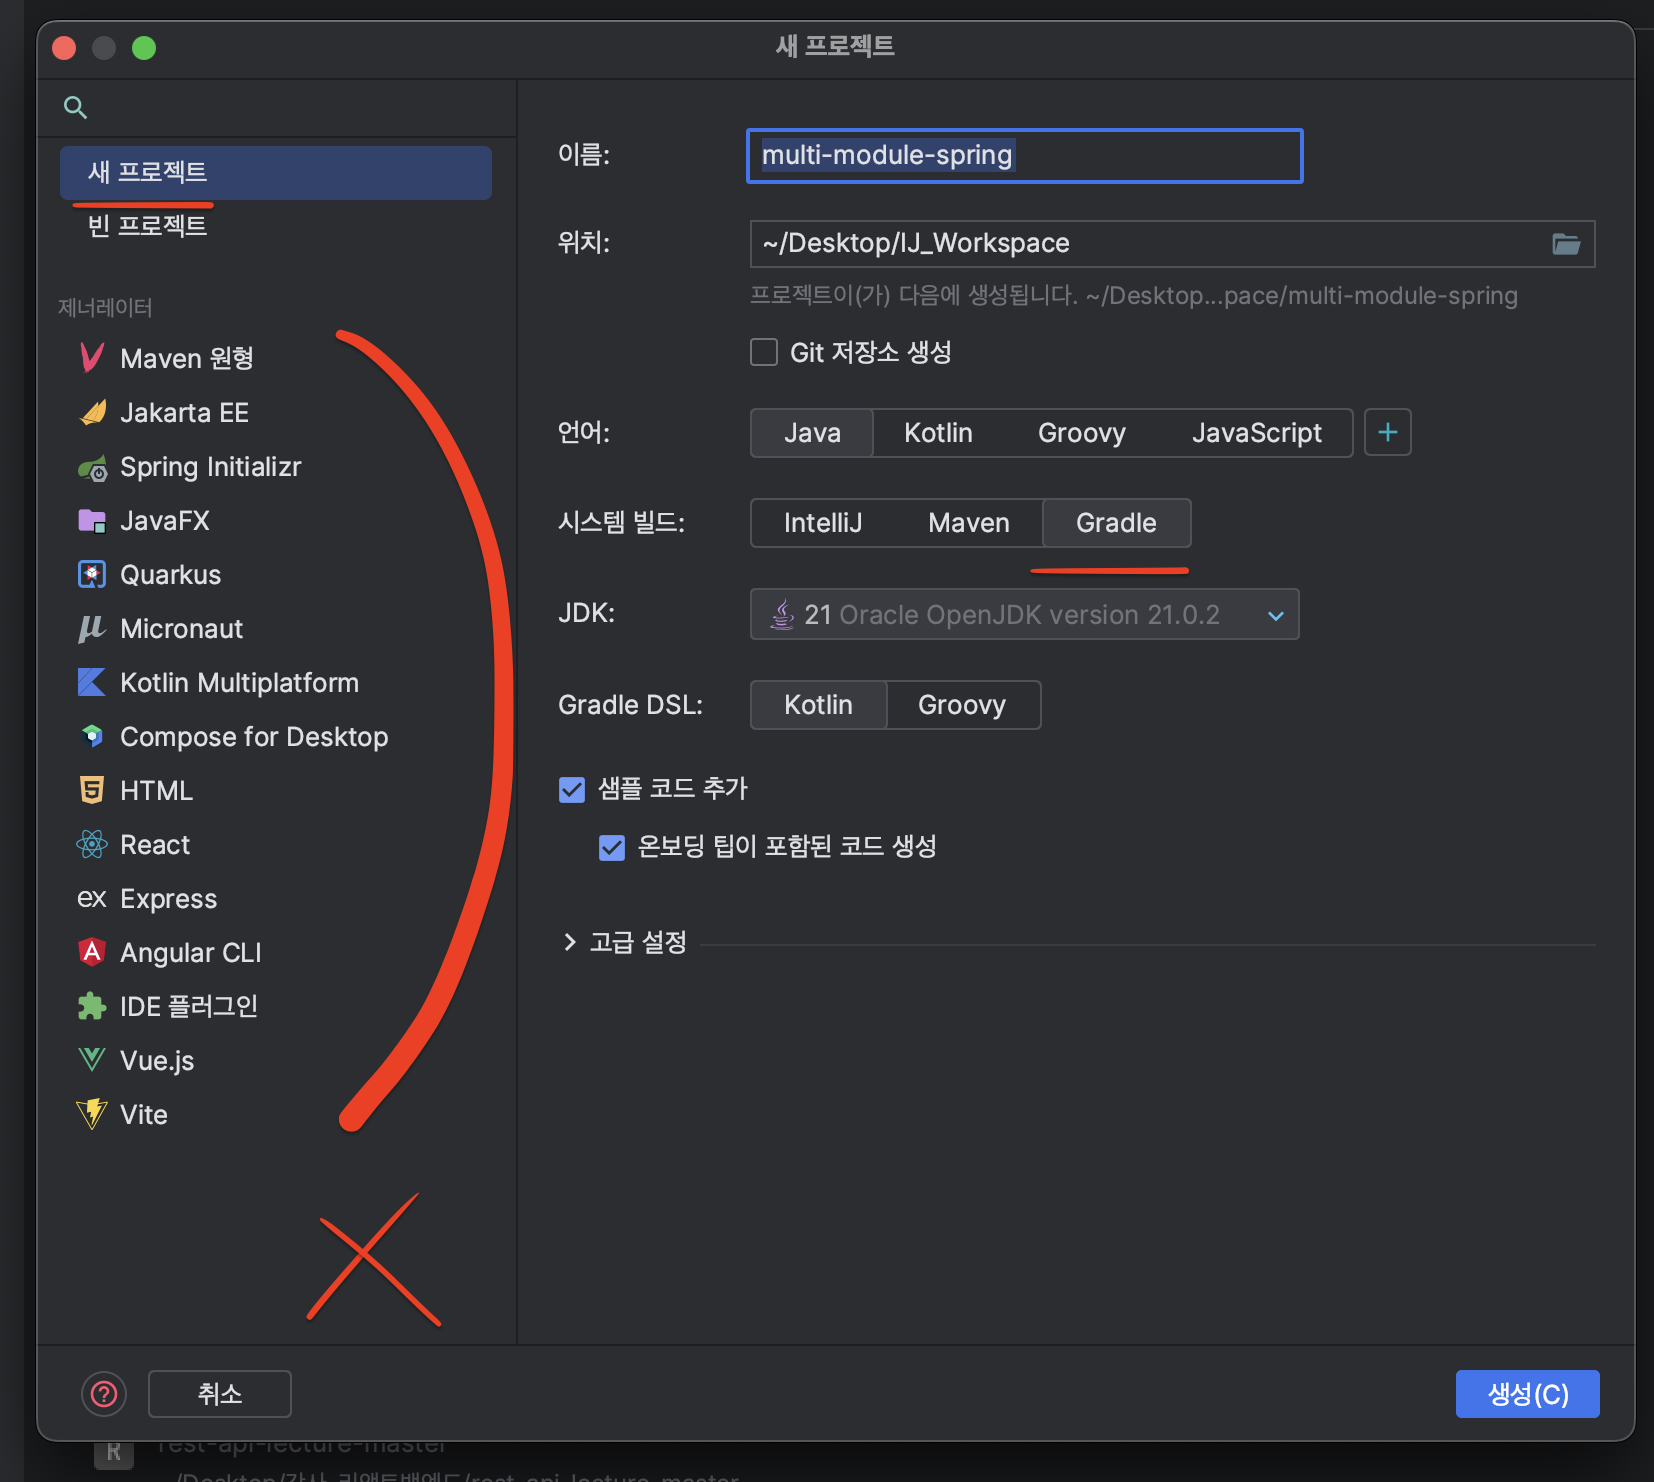The width and height of the screenshot is (1654, 1482).
Task: Open the folder browse icon for location
Action: (x=1566, y=243)
